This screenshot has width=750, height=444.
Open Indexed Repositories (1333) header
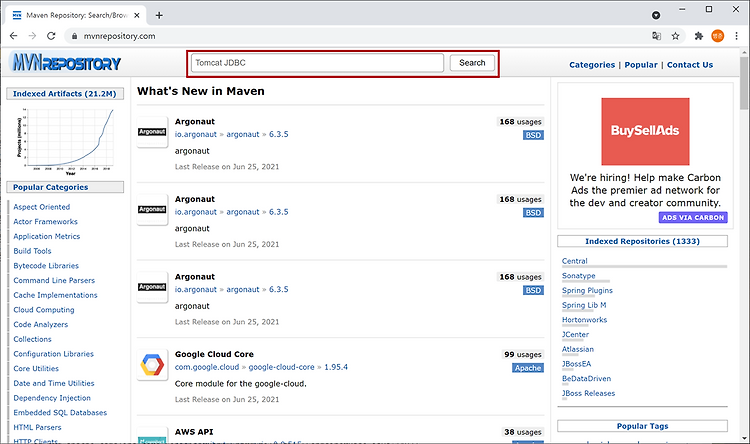642,241
